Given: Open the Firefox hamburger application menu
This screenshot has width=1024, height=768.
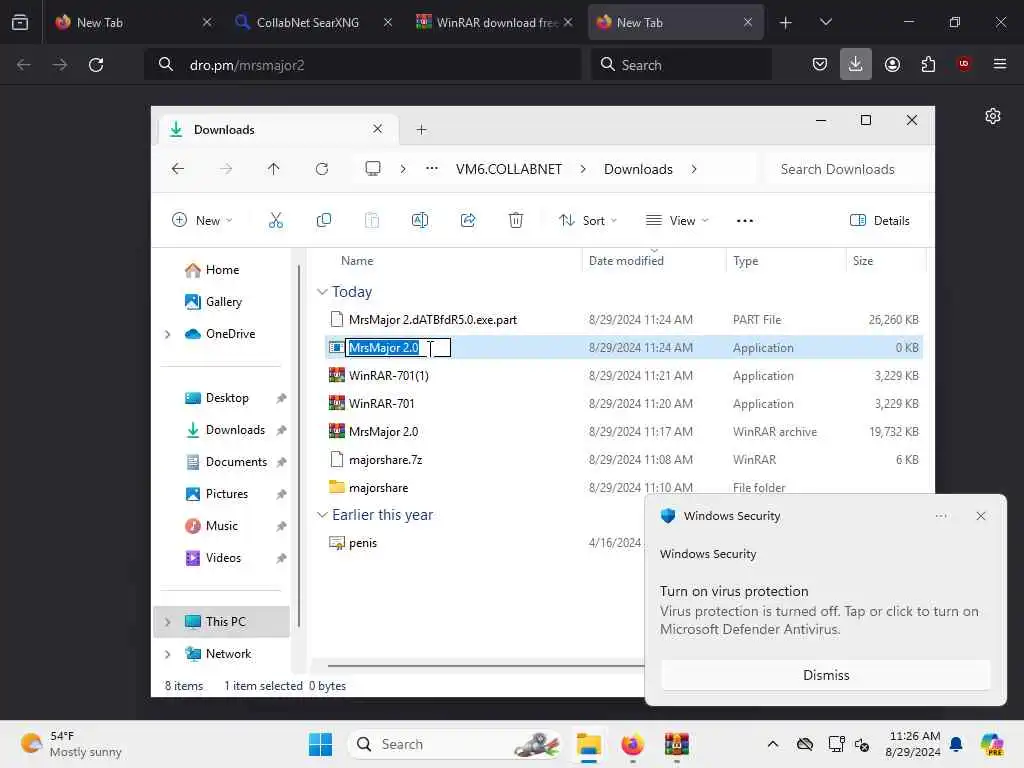Looking at the screenshot, I should pyautogui.click(x=1000, y=64).
